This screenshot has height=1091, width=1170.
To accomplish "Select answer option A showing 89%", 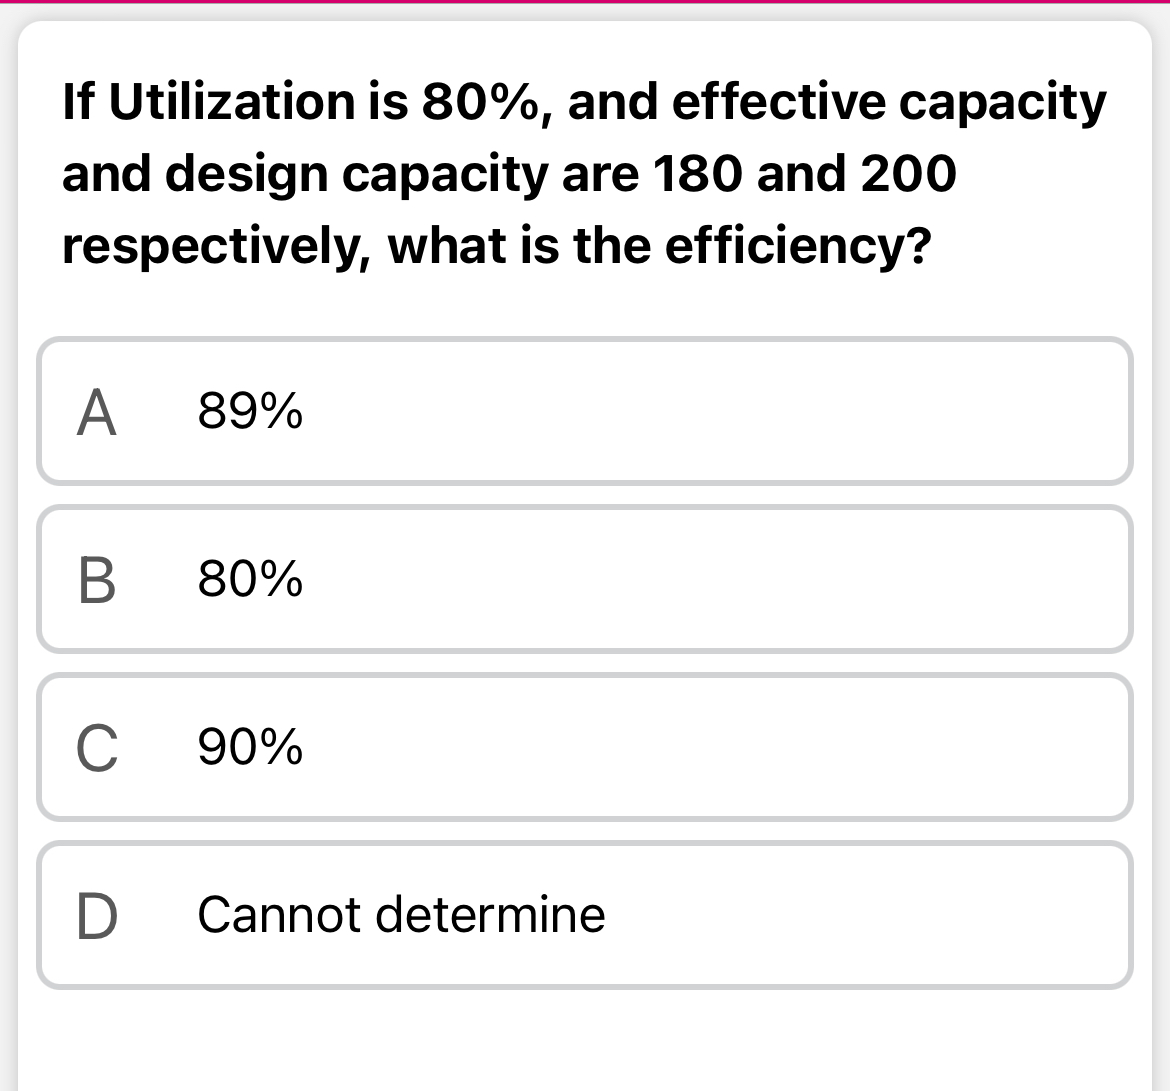I will tap(585, 411).
